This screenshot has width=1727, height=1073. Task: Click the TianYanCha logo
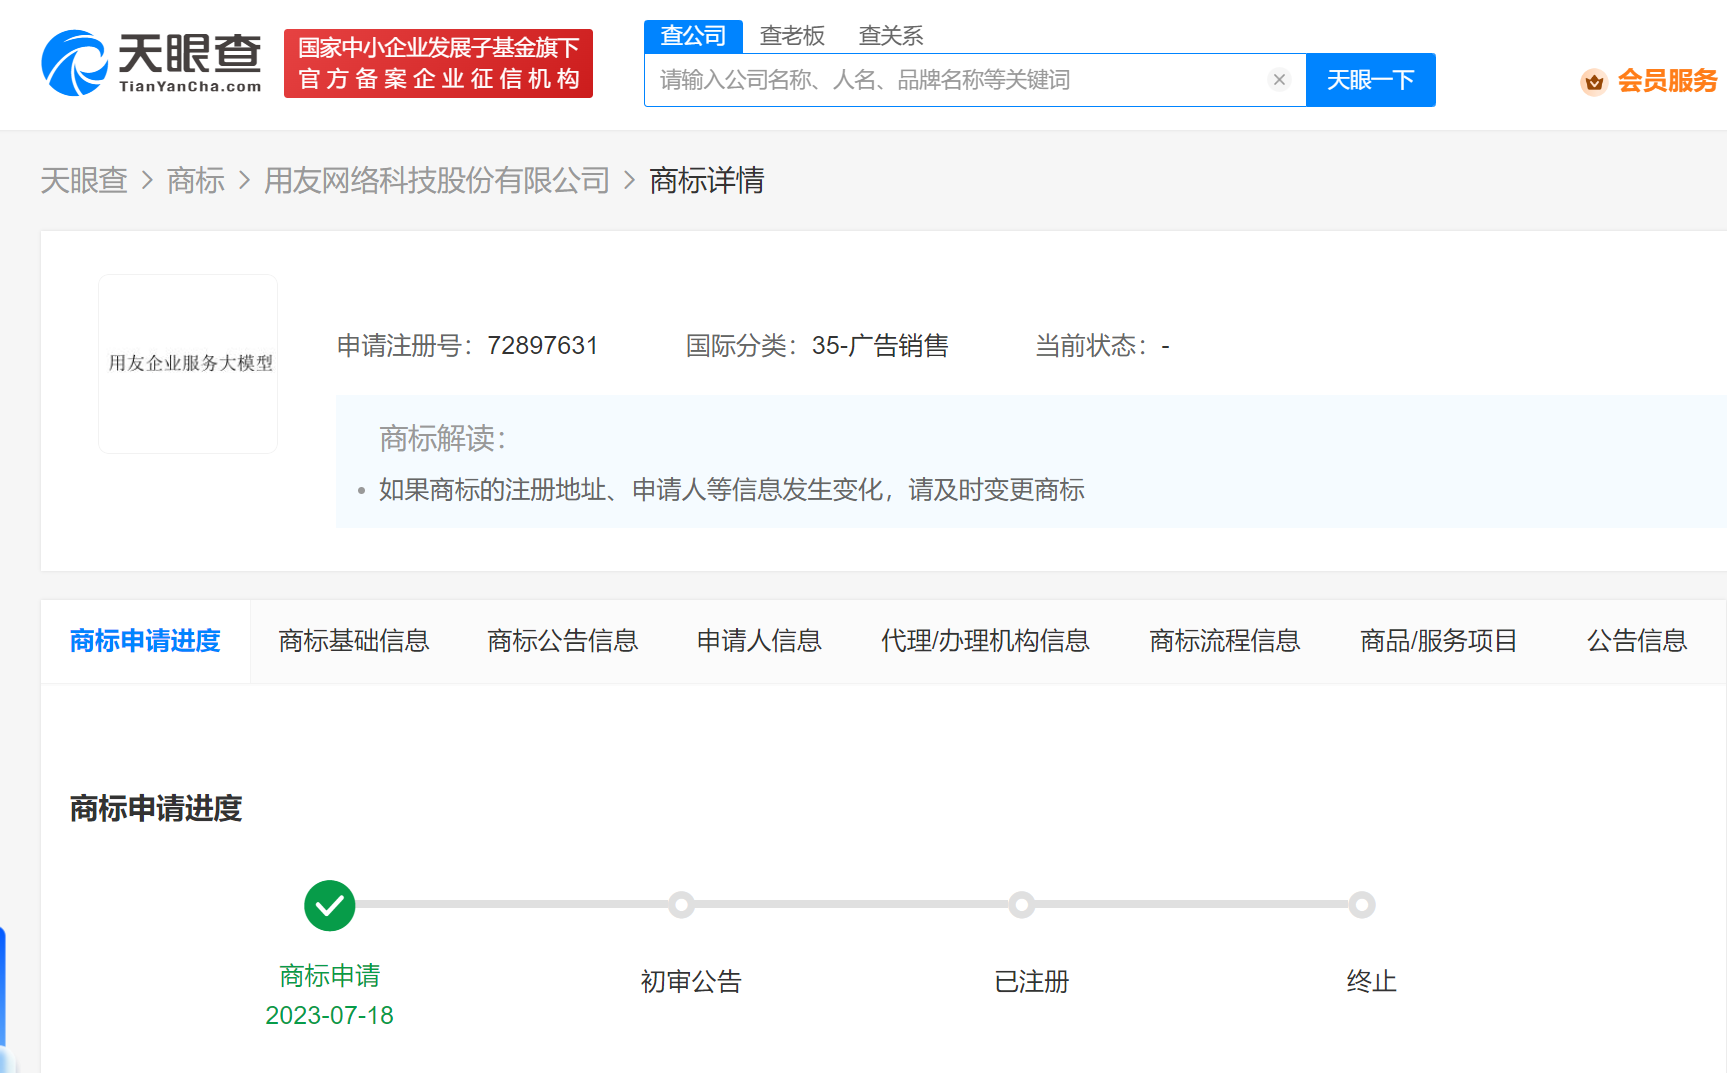pyautogui.click(x=151, y=63)
